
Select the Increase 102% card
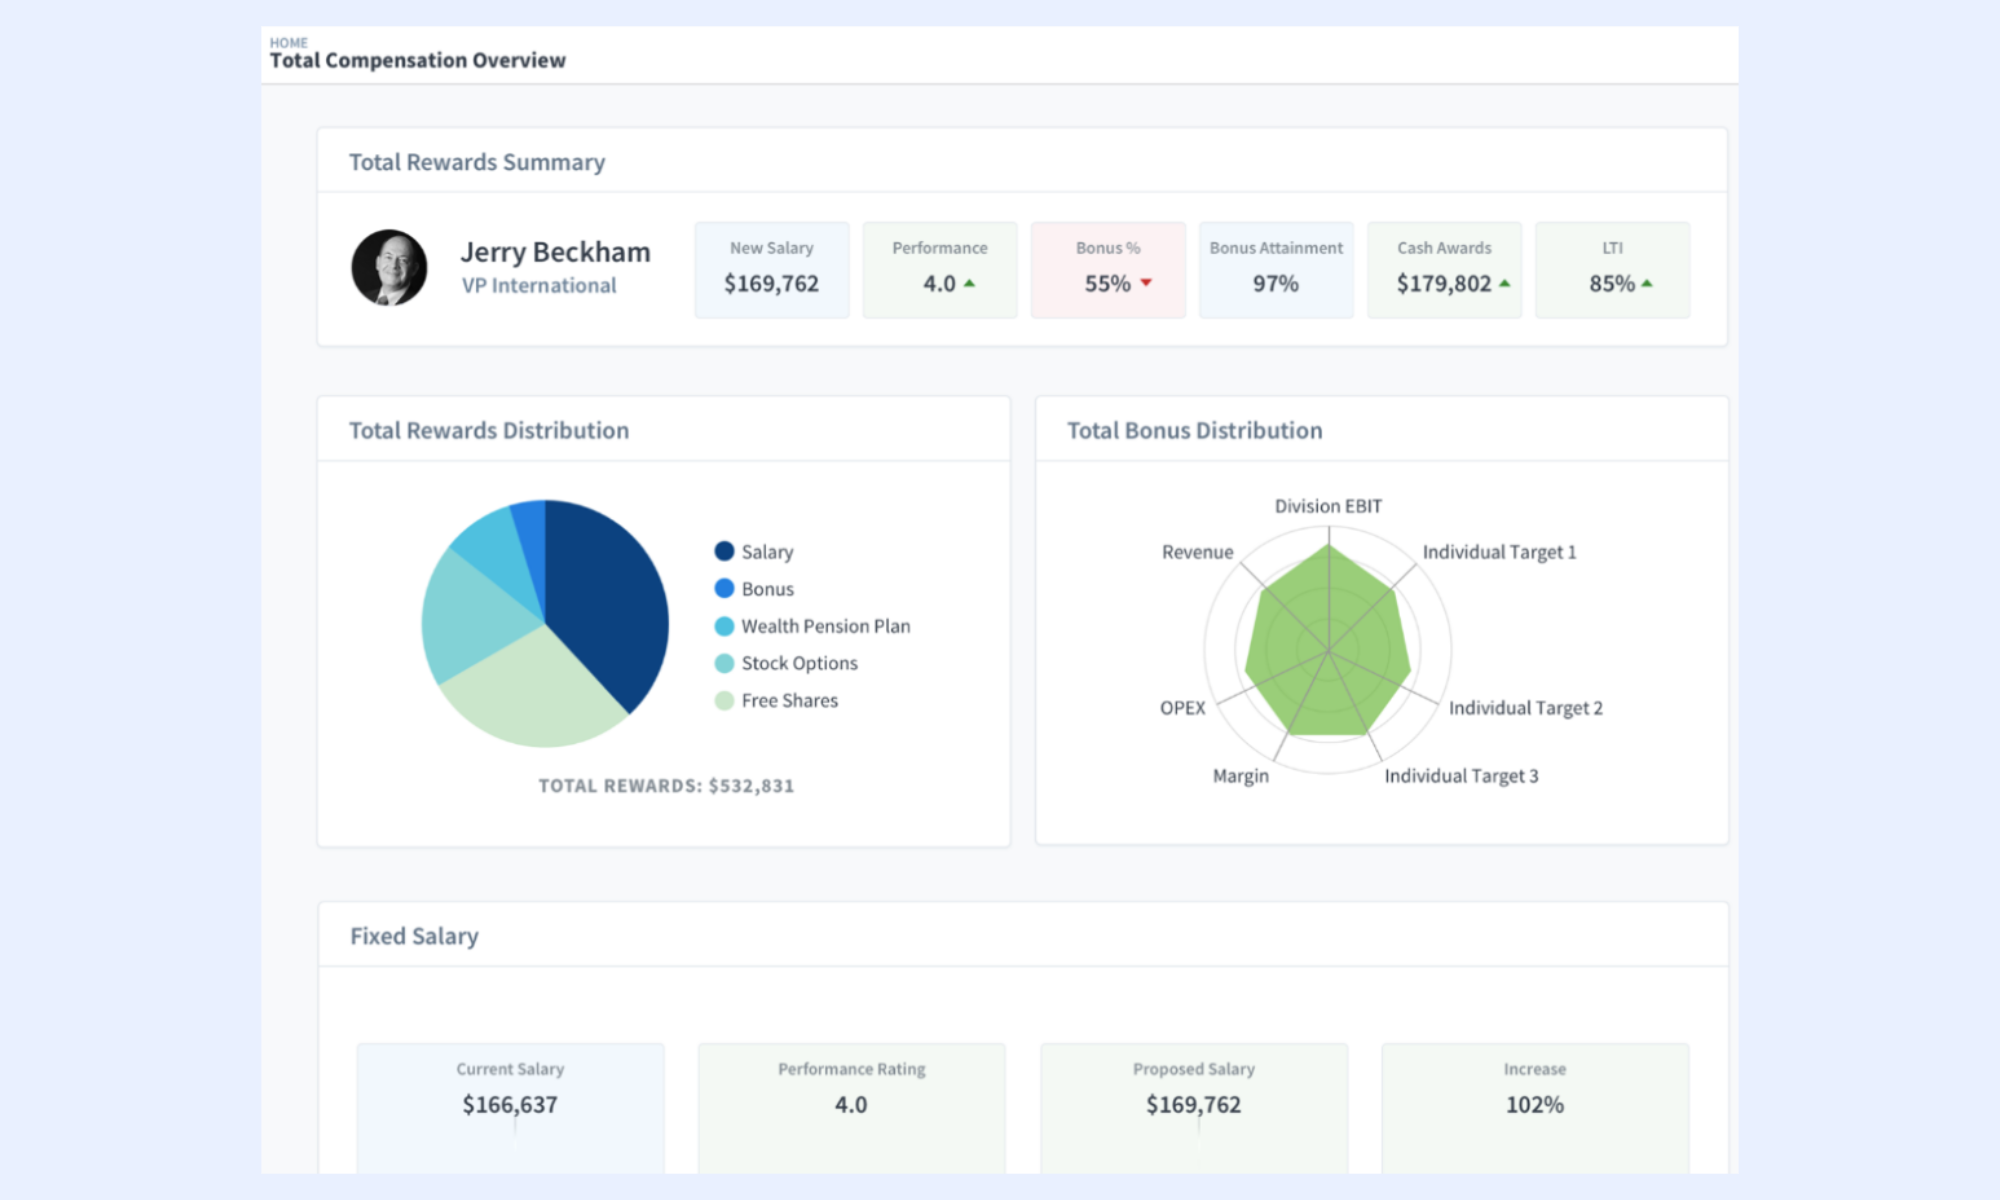(x=1535, y=1108)
